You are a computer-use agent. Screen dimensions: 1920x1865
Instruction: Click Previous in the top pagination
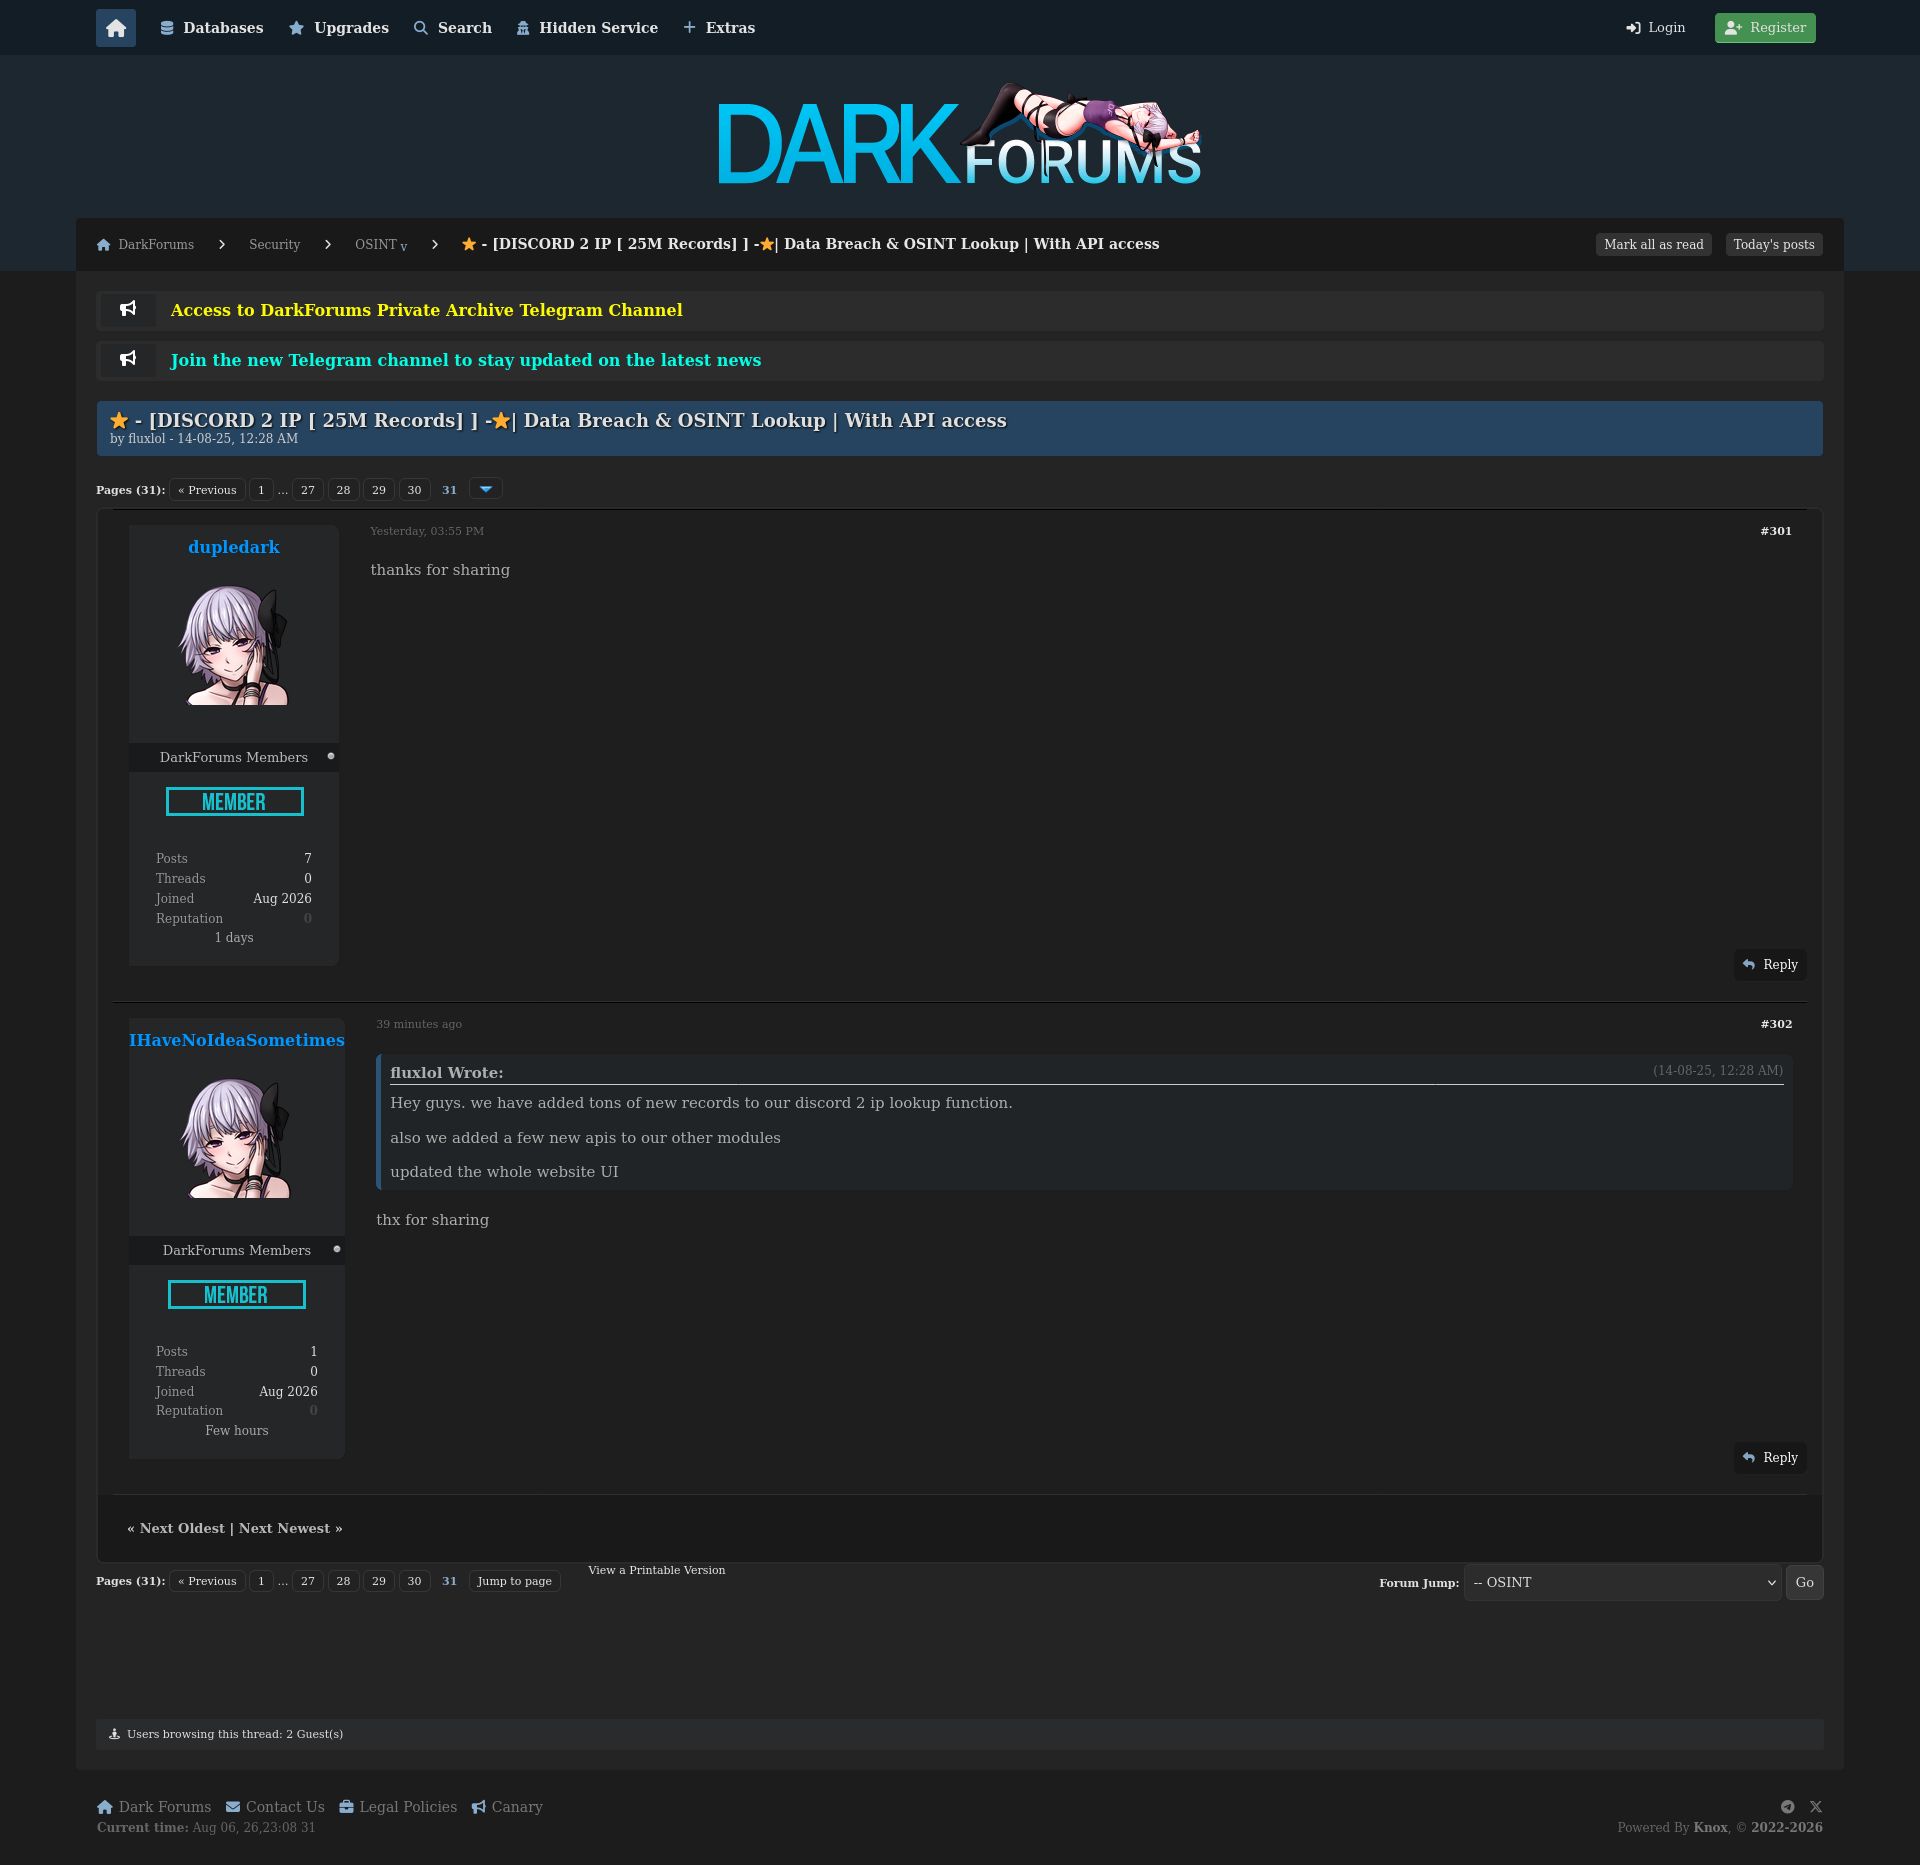(207, 490)
